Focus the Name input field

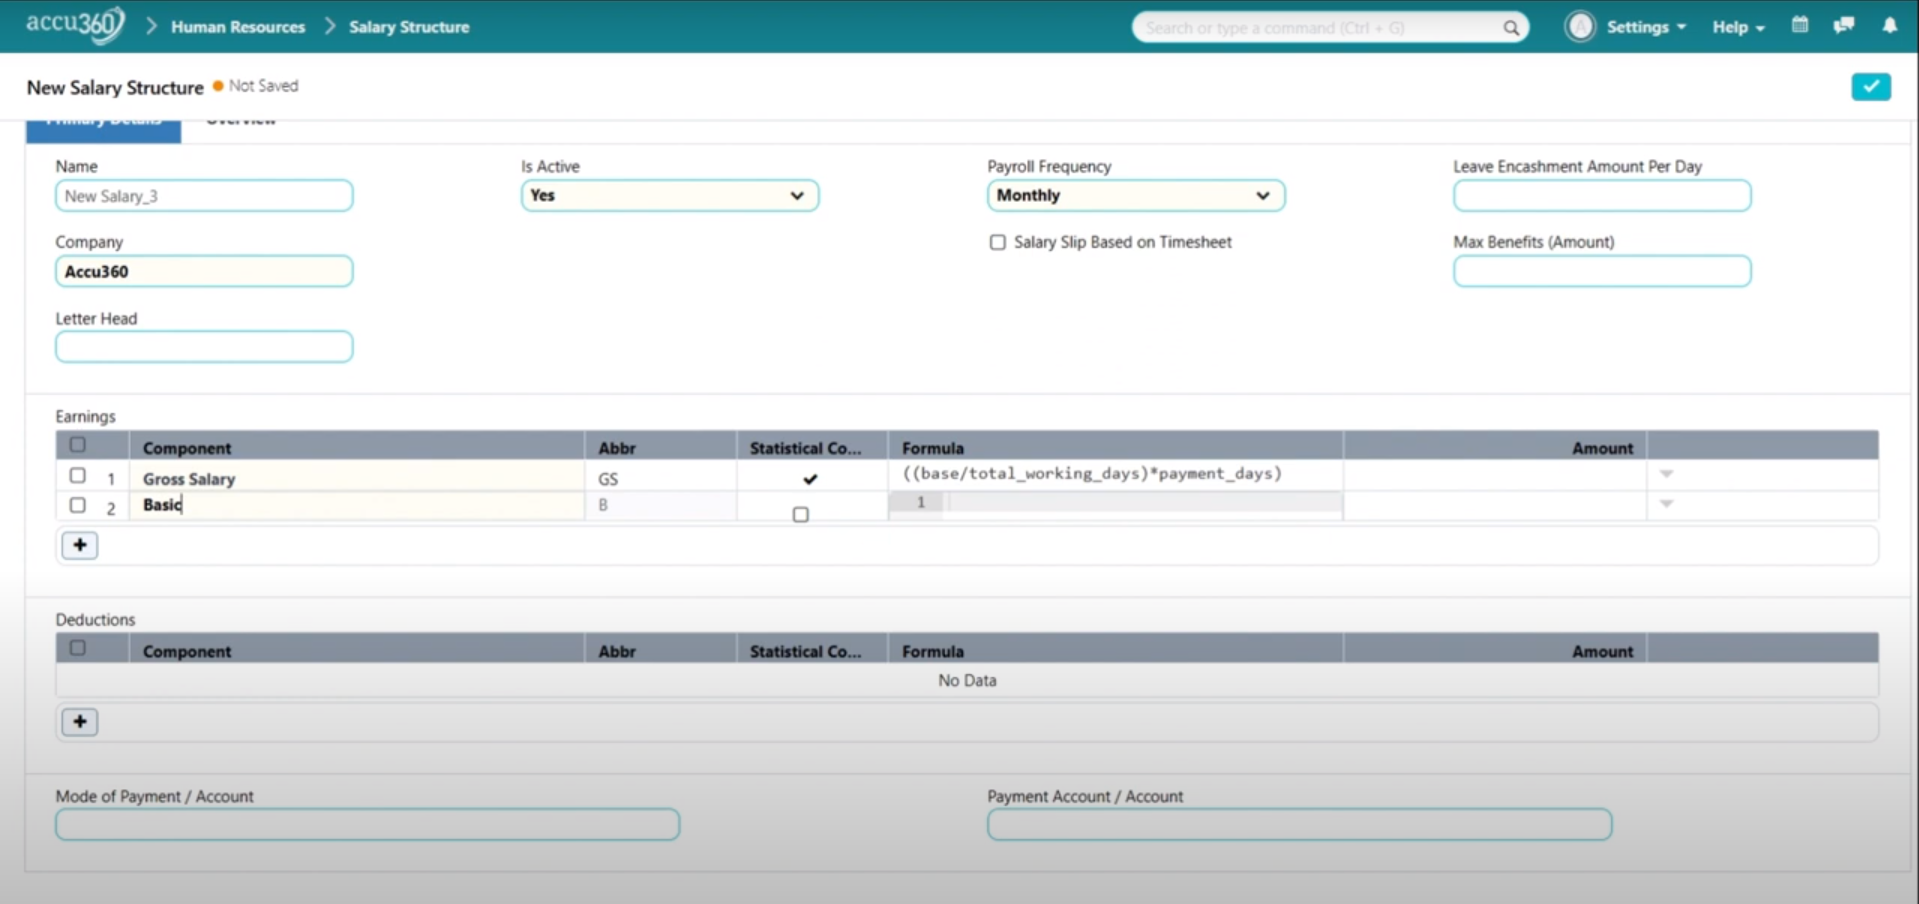(x=204, y=196)
